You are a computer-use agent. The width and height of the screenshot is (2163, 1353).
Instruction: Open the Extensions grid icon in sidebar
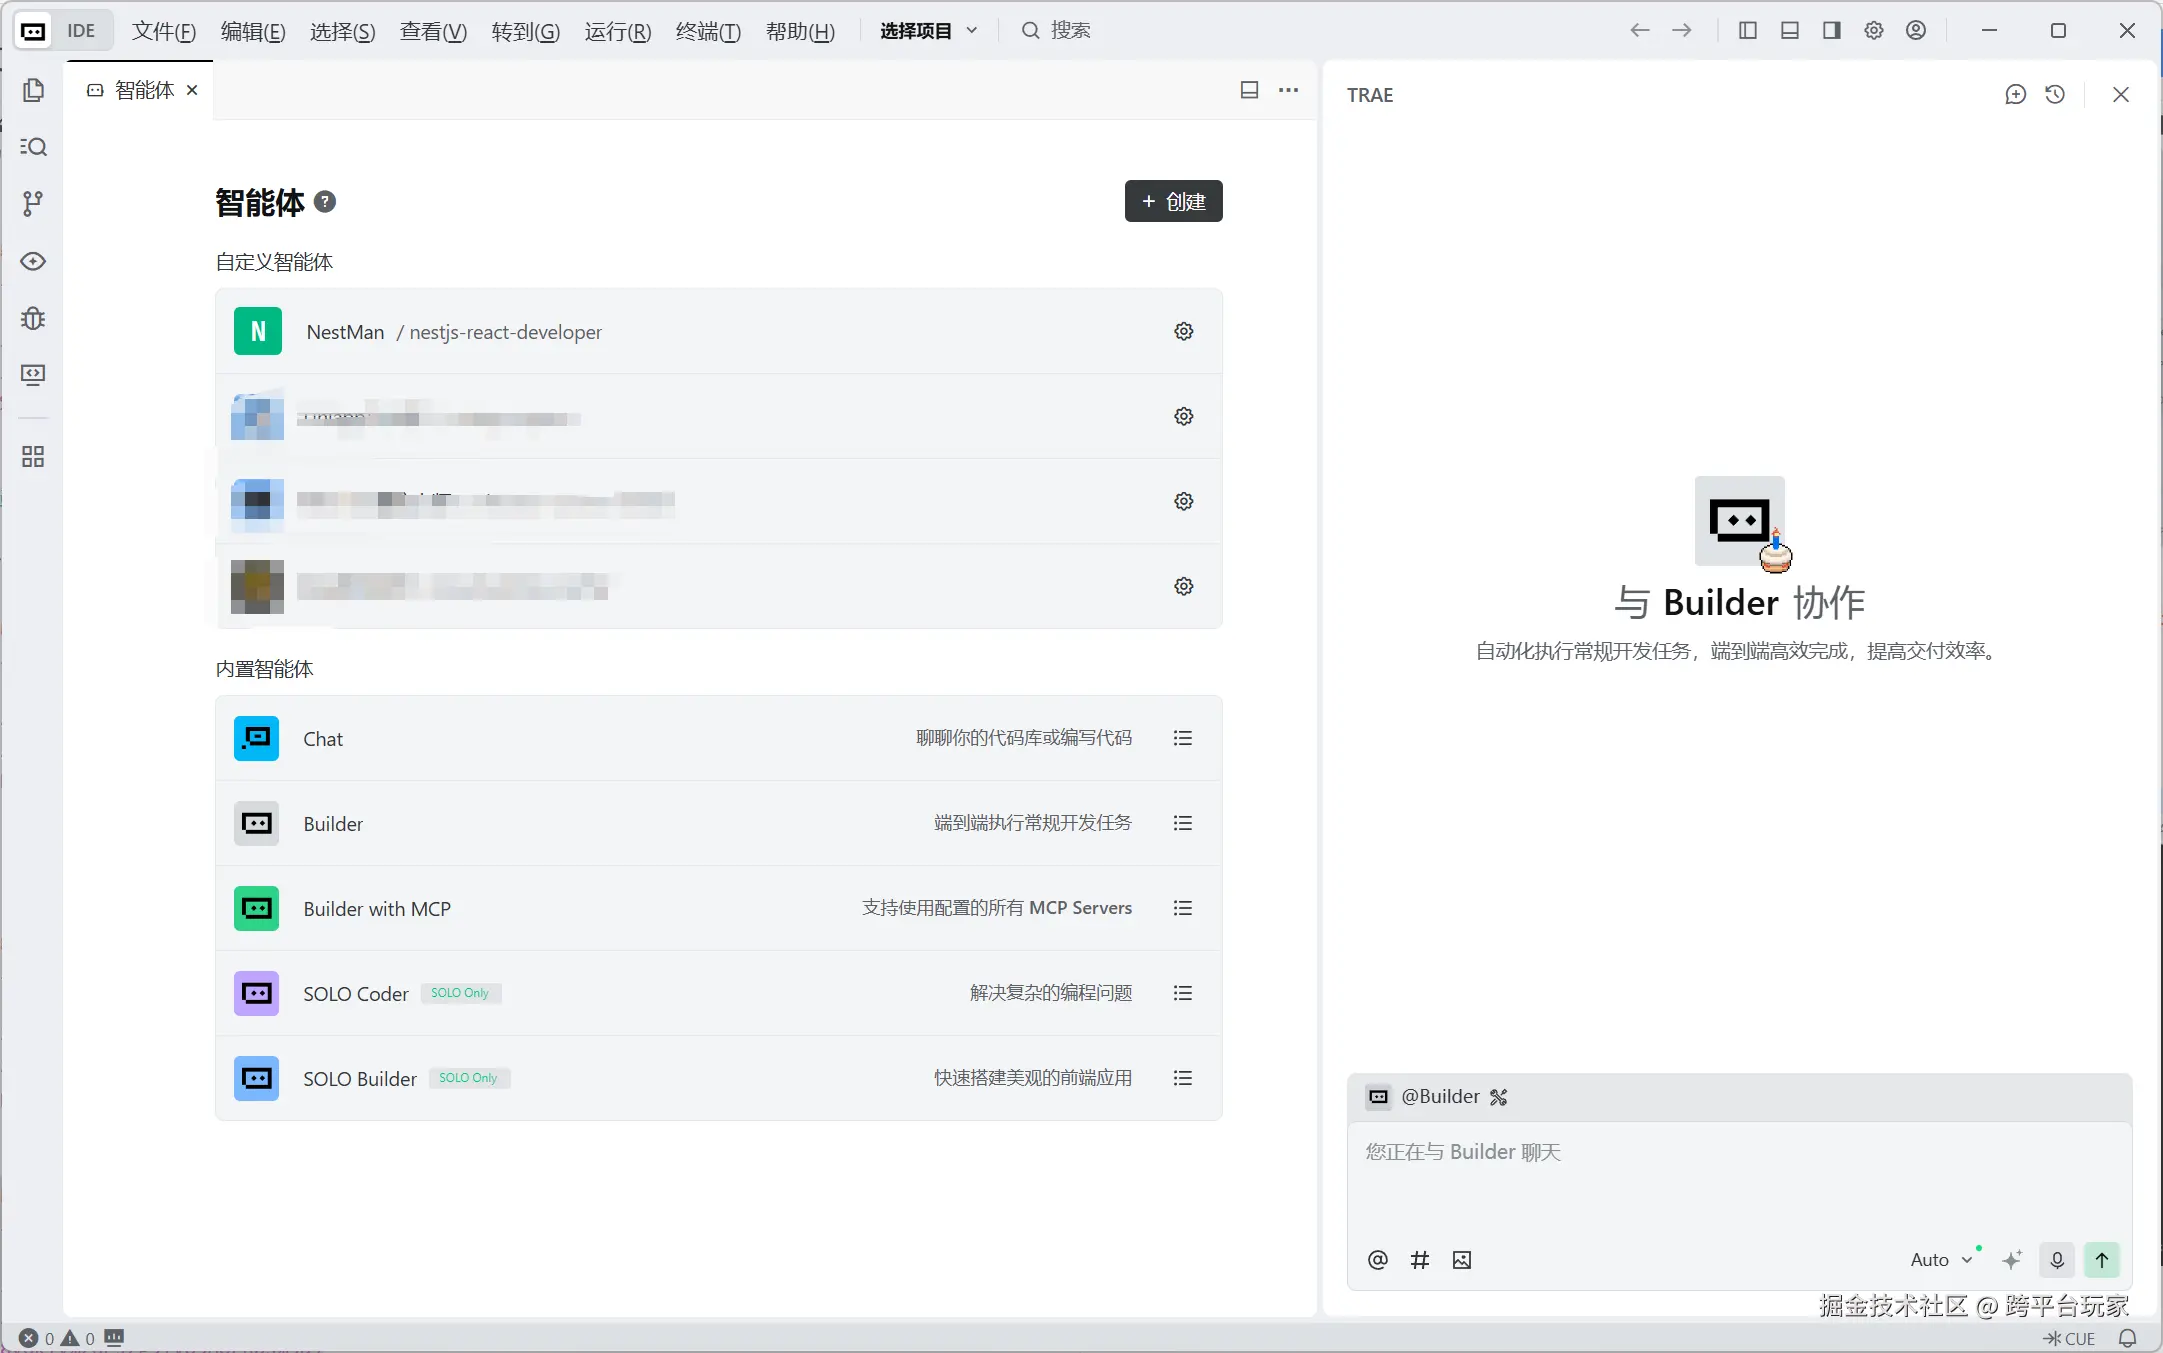33,457
